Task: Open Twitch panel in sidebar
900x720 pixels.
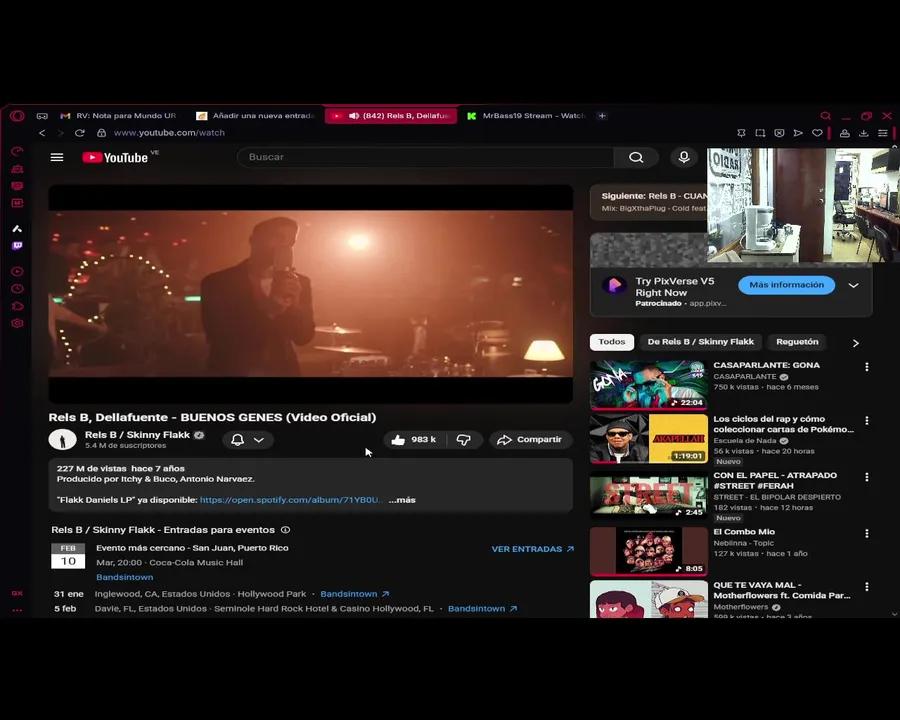Action: point(17,246)
